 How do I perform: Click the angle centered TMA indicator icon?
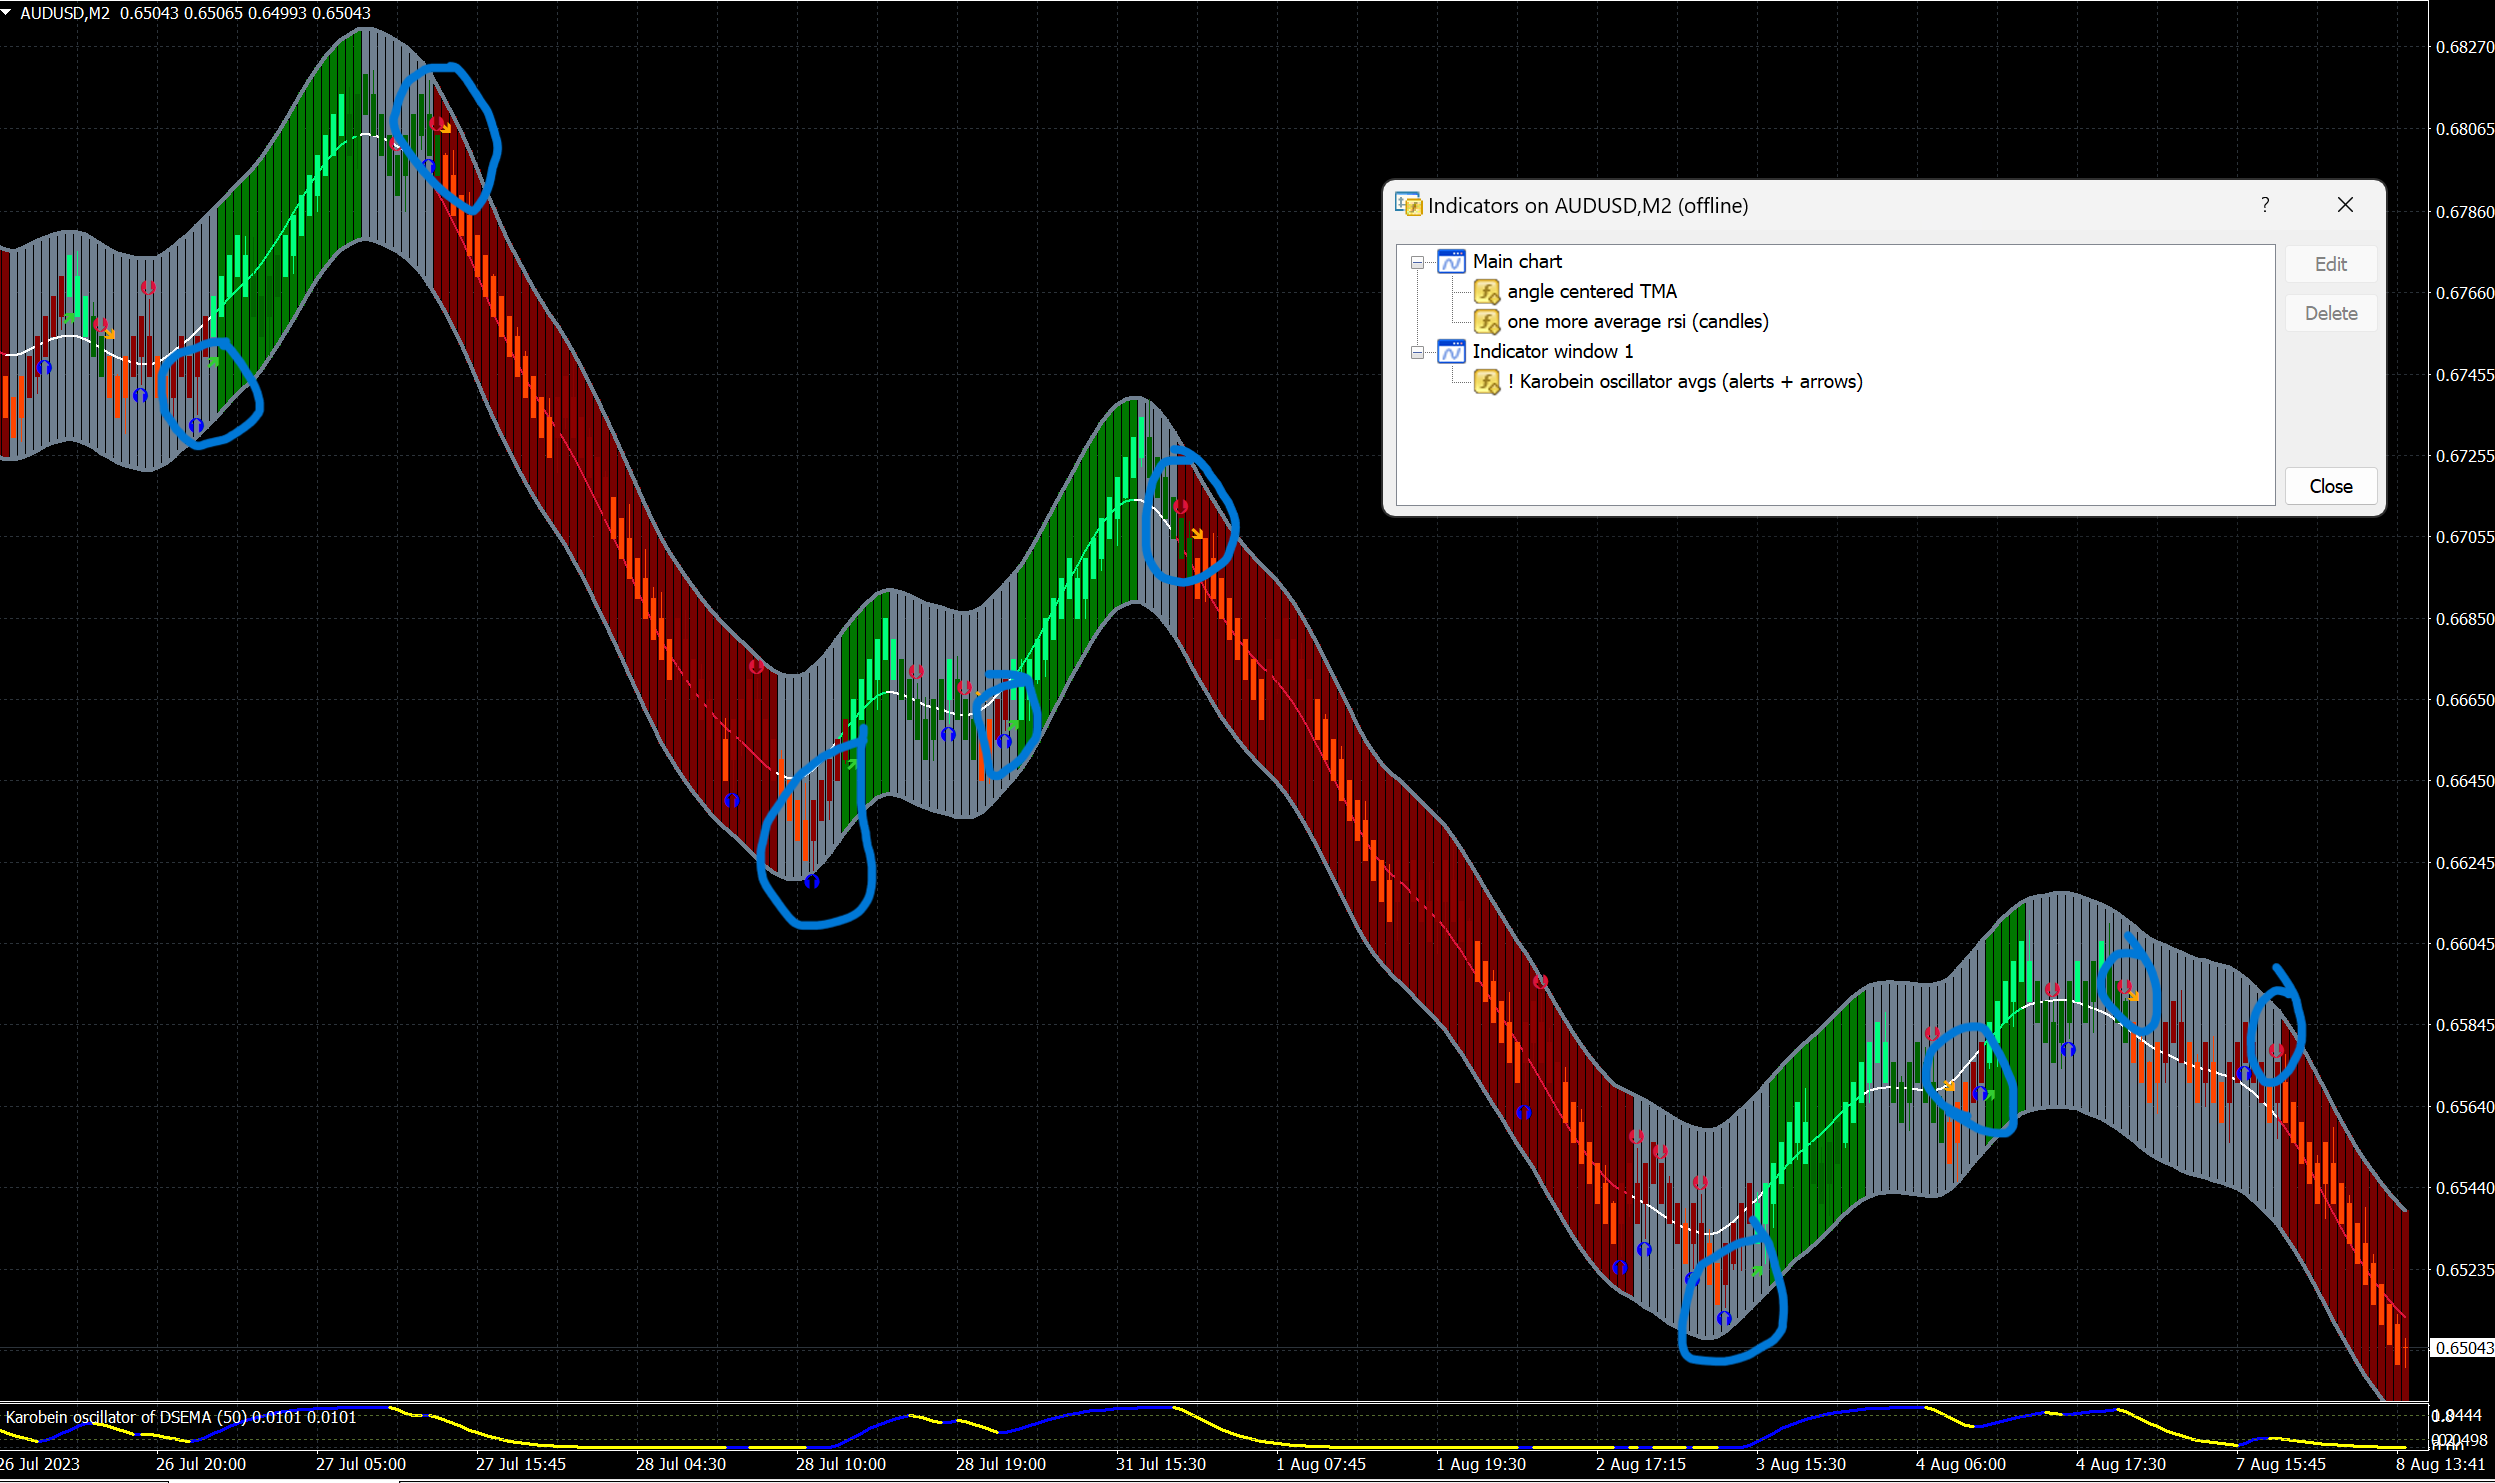1486,292
